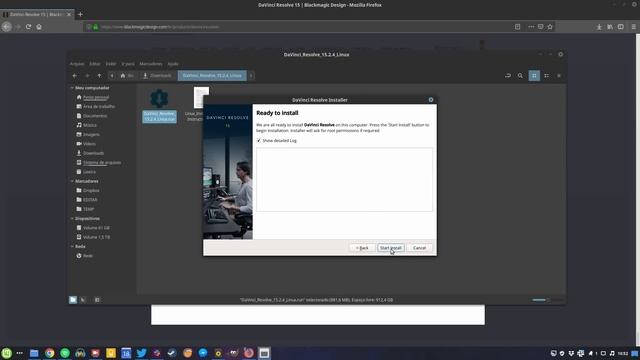
Task: Bookmark this page with the star
Action: tap(550, 27)
